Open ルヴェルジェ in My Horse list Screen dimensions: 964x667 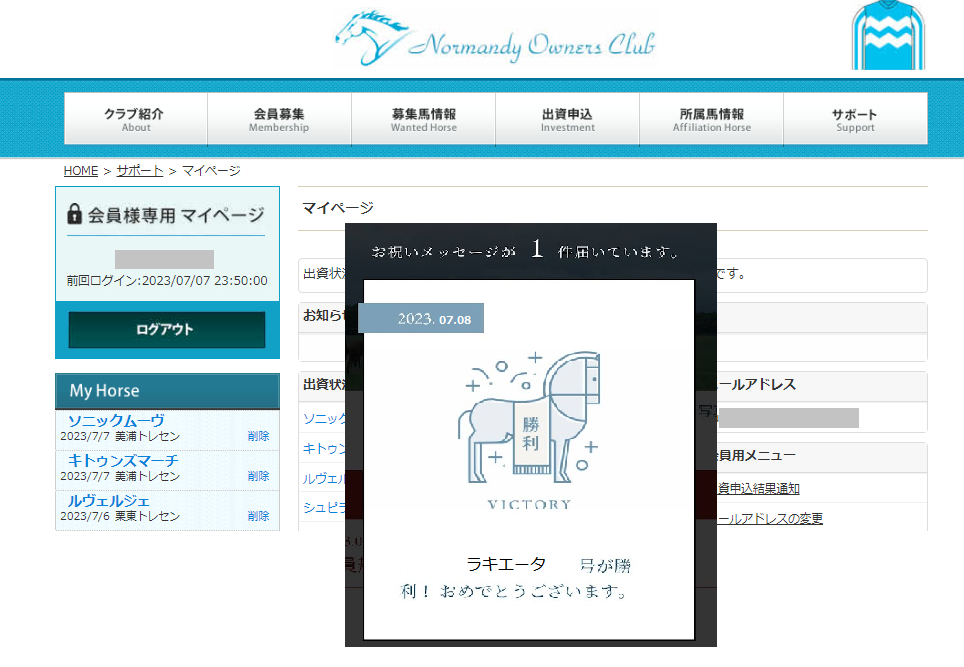click(x=109, y=501)
